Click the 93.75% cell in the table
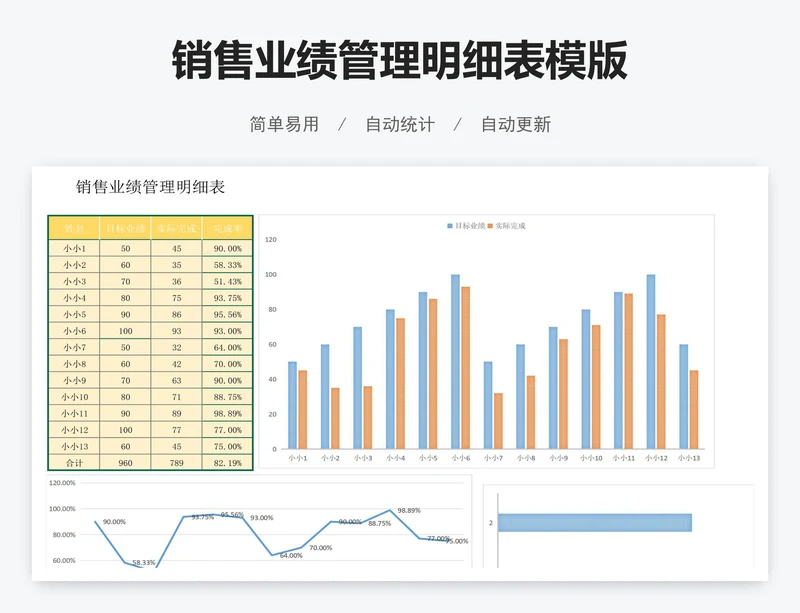This screenshot has height=613, width=800. tap(228, 298)
